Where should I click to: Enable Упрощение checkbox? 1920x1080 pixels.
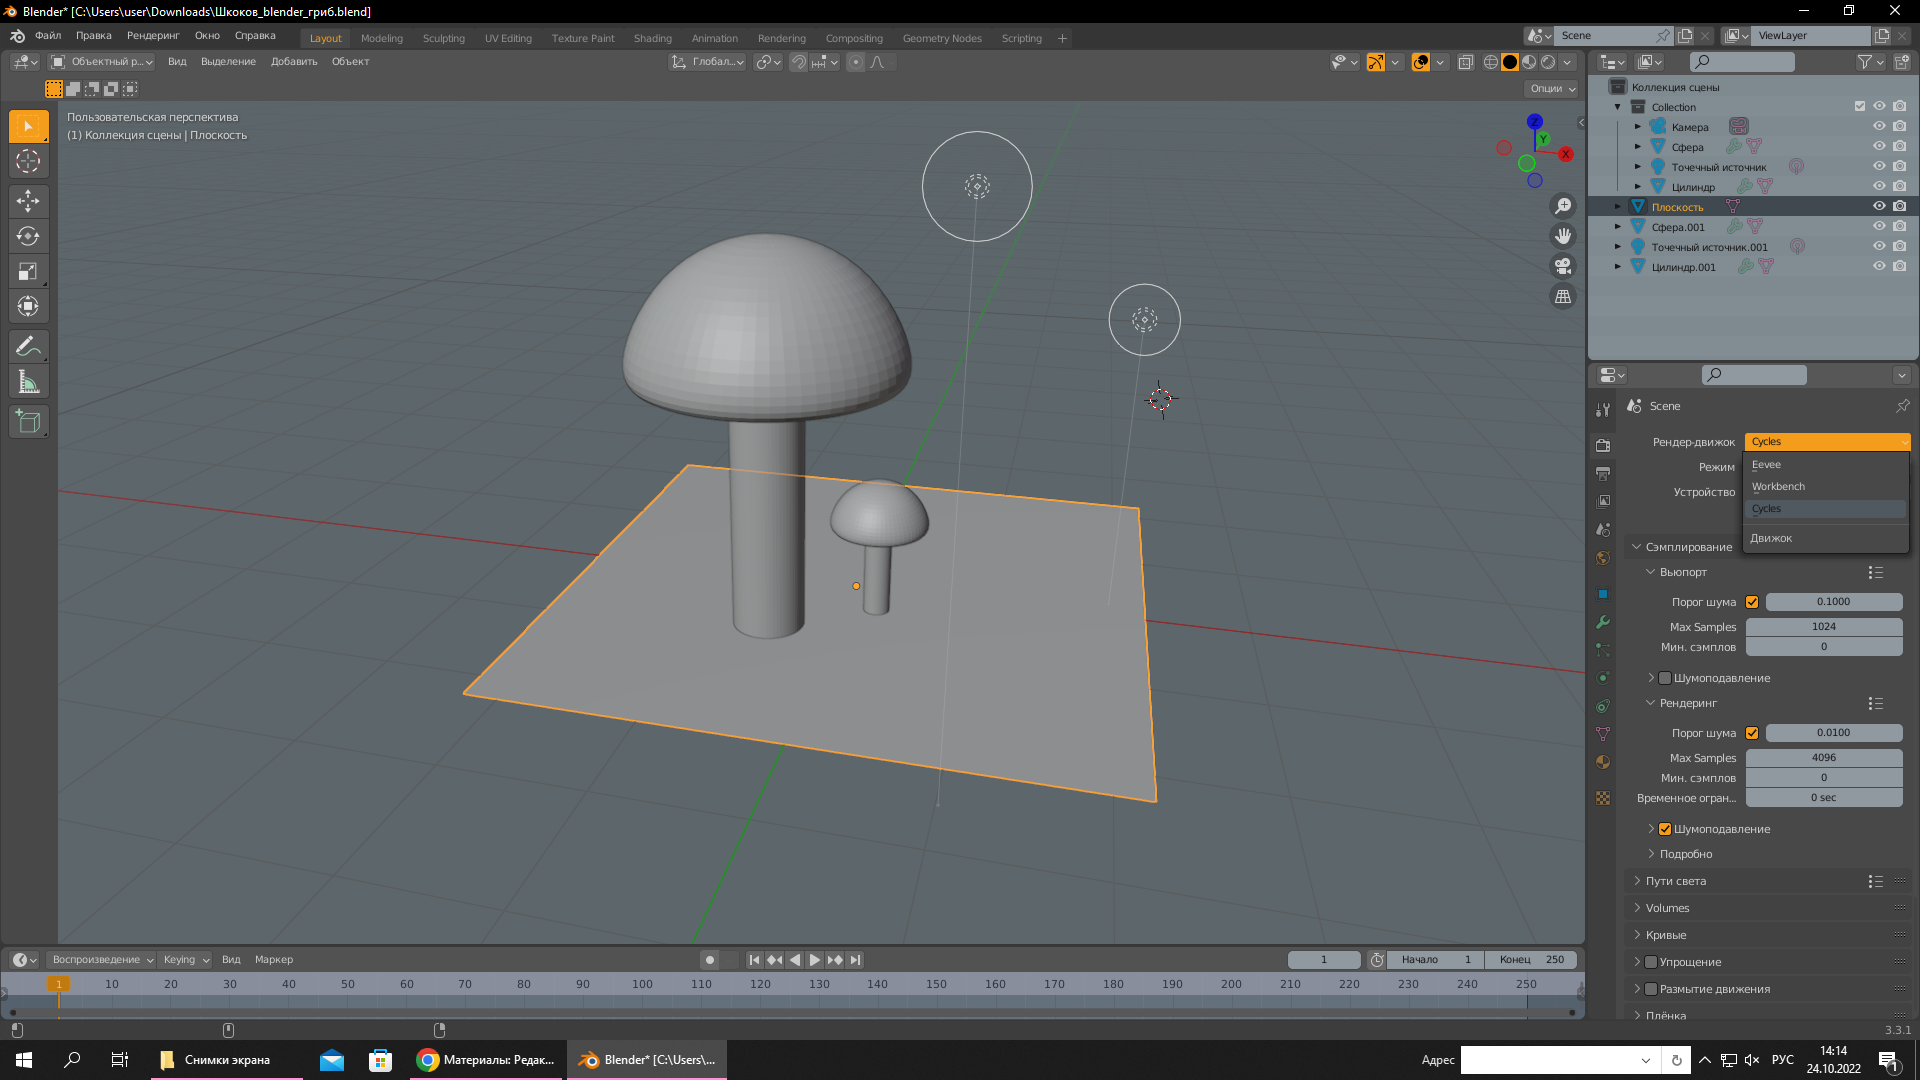1651,962
